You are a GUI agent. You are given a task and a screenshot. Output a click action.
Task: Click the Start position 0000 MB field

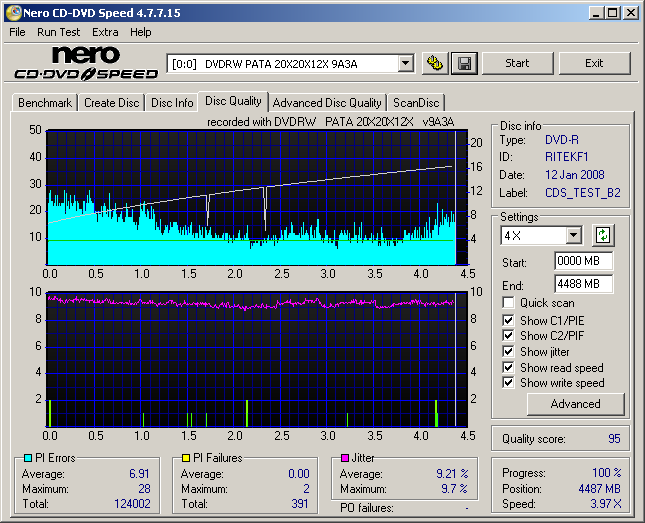click(583, 261)
